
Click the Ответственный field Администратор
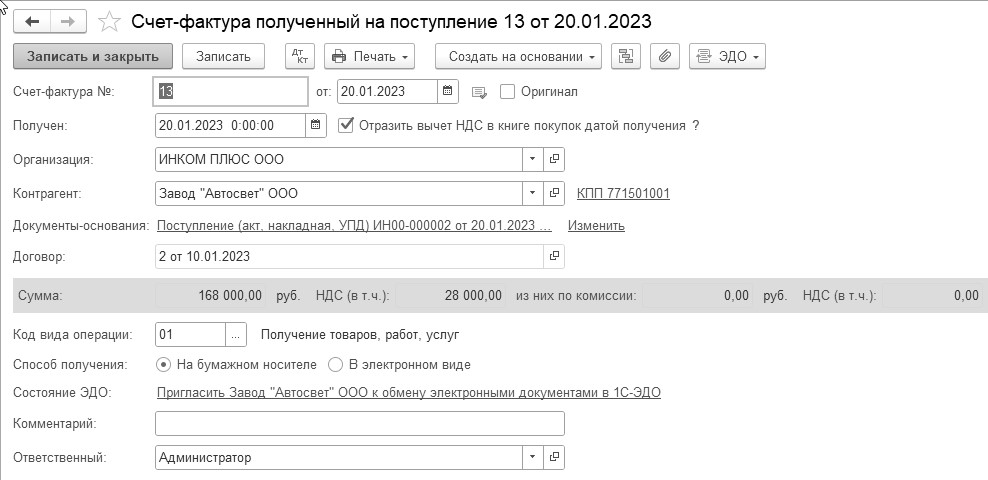point(338,457)
